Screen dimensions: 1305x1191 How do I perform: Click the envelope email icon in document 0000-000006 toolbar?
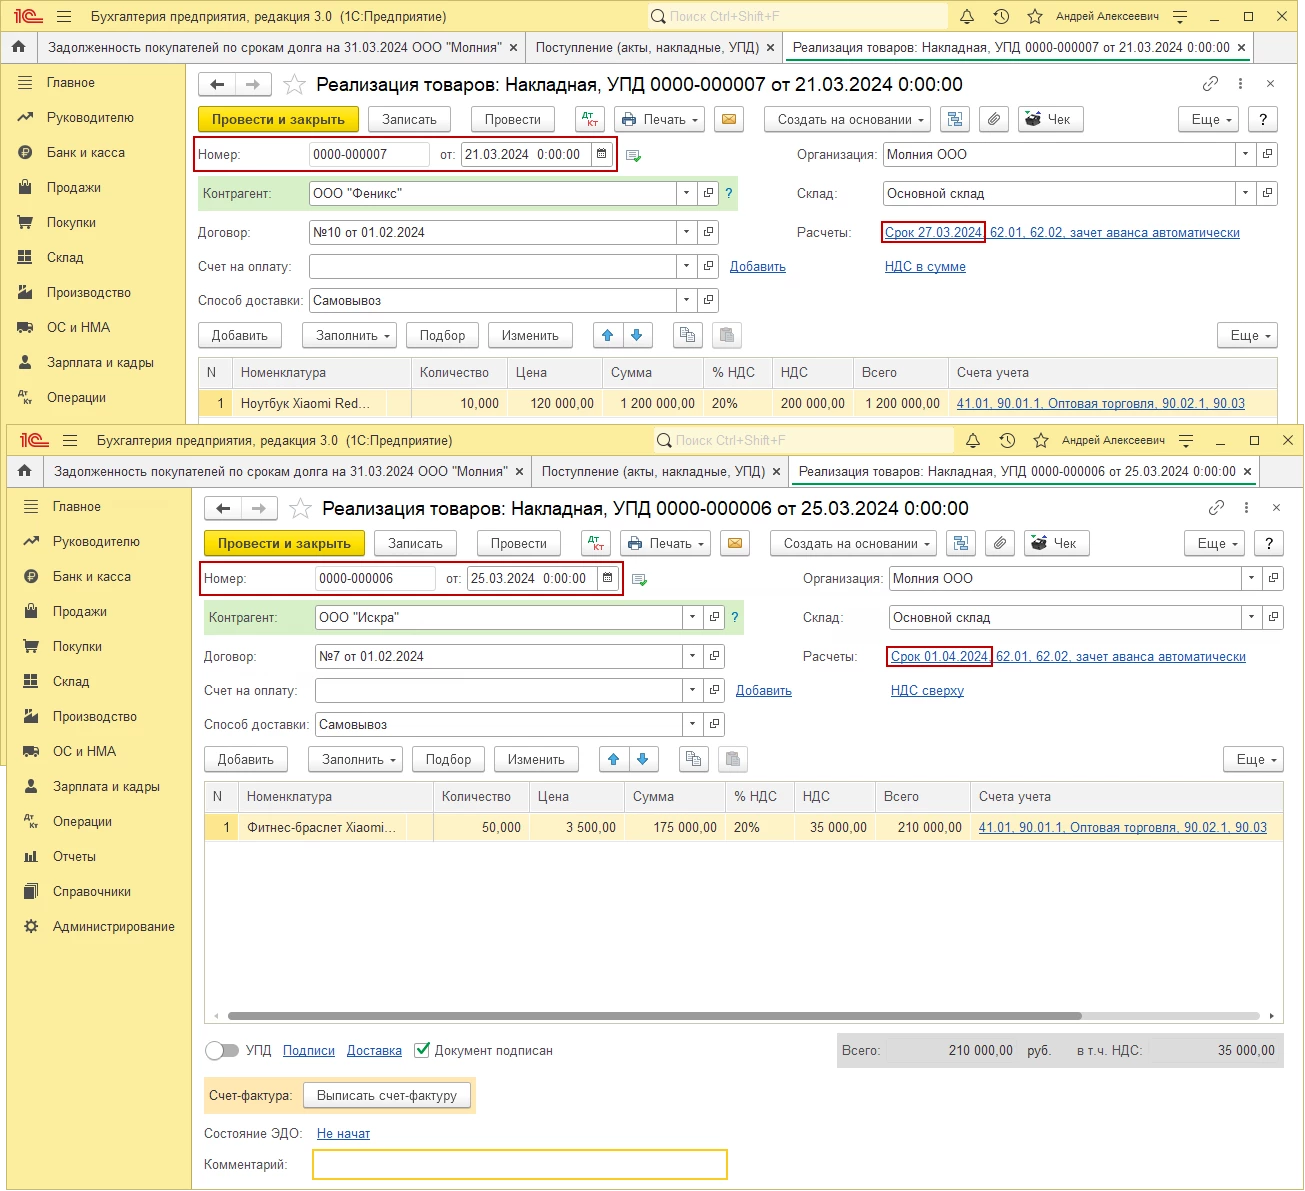[x=735, y=543]
